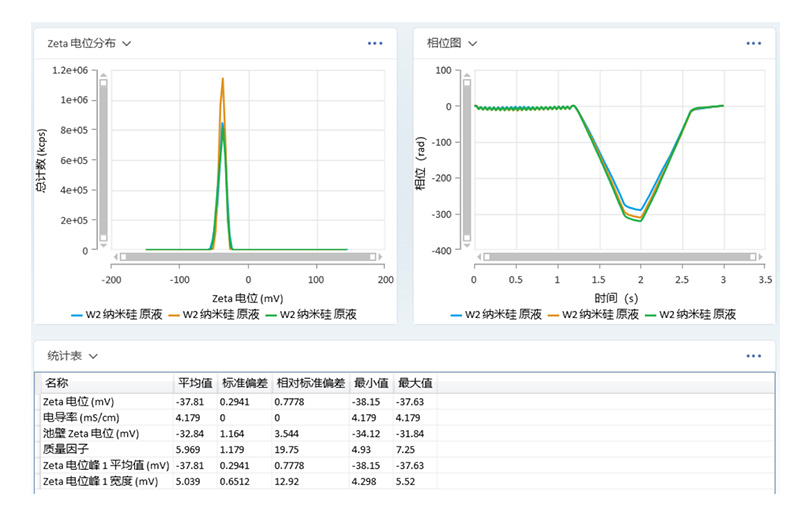The height and width of the screenshot is (523, 800).
Task: Toggle blue W2 纳米硅 原液 series in Zeta chart legend
Action: 114,314
